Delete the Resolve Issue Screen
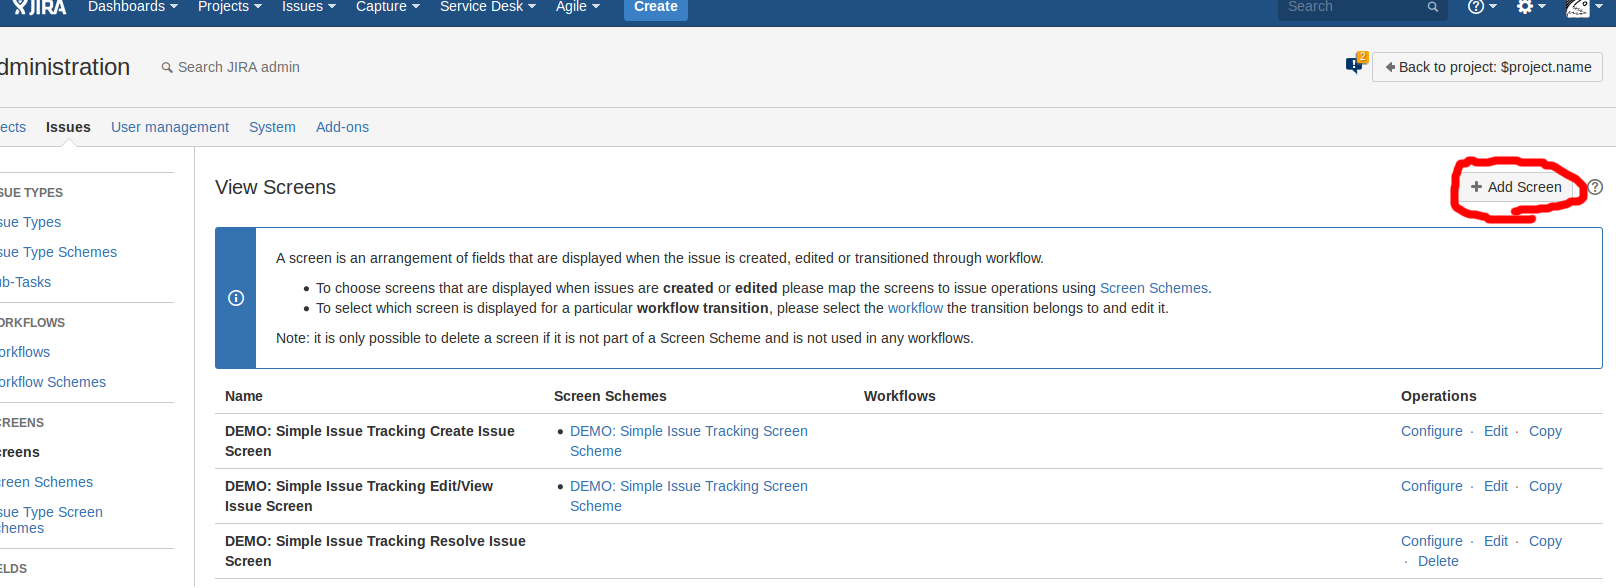This screenshot has height=588, width=1616. tap(1438, 561)
